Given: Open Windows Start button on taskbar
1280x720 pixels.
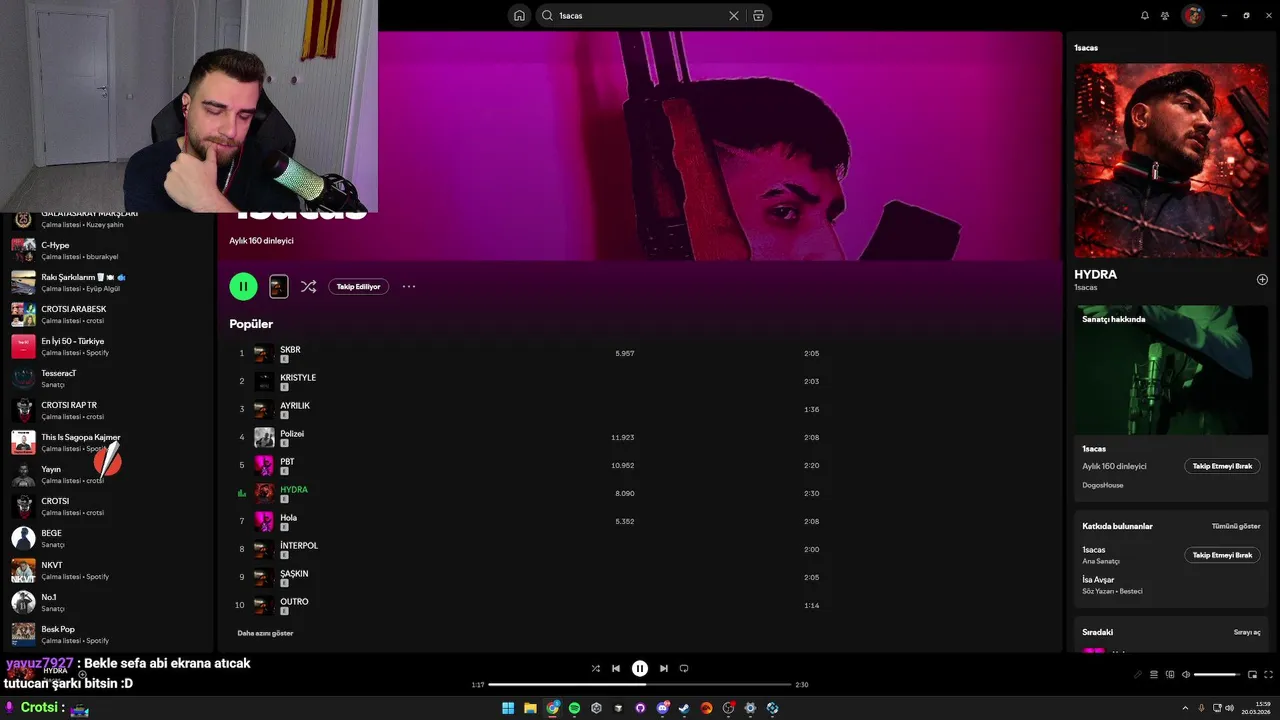Looking at the screenshot, I should [x=508, y=708].
